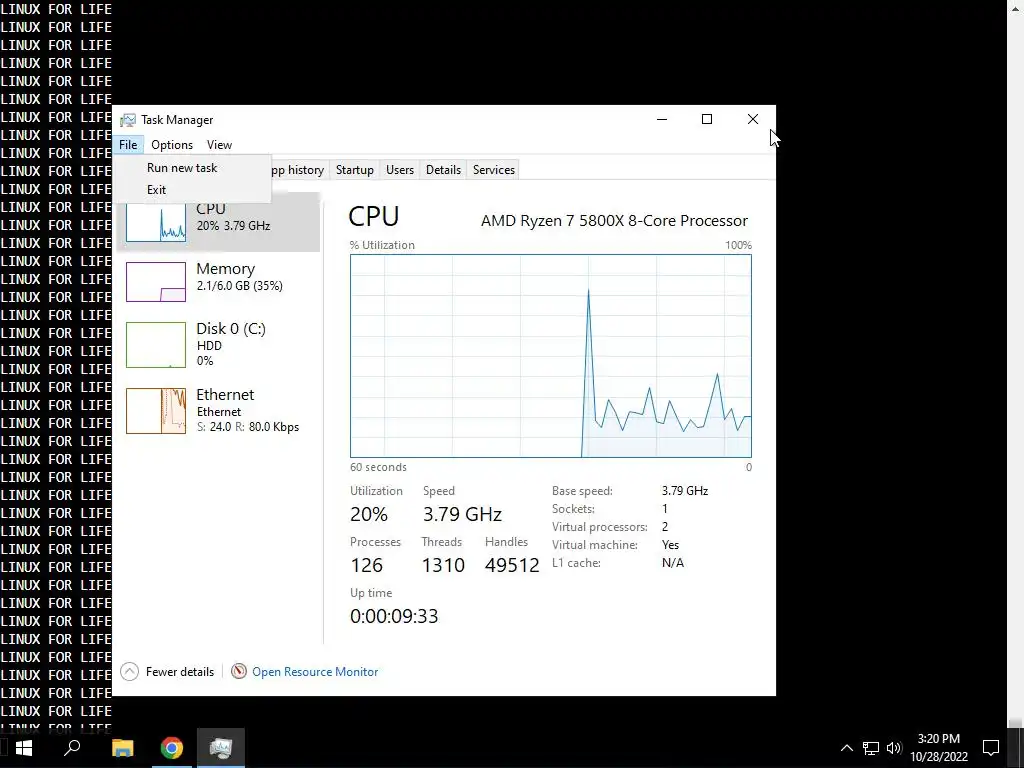Click the CPU utilization graph

[551, 356]
